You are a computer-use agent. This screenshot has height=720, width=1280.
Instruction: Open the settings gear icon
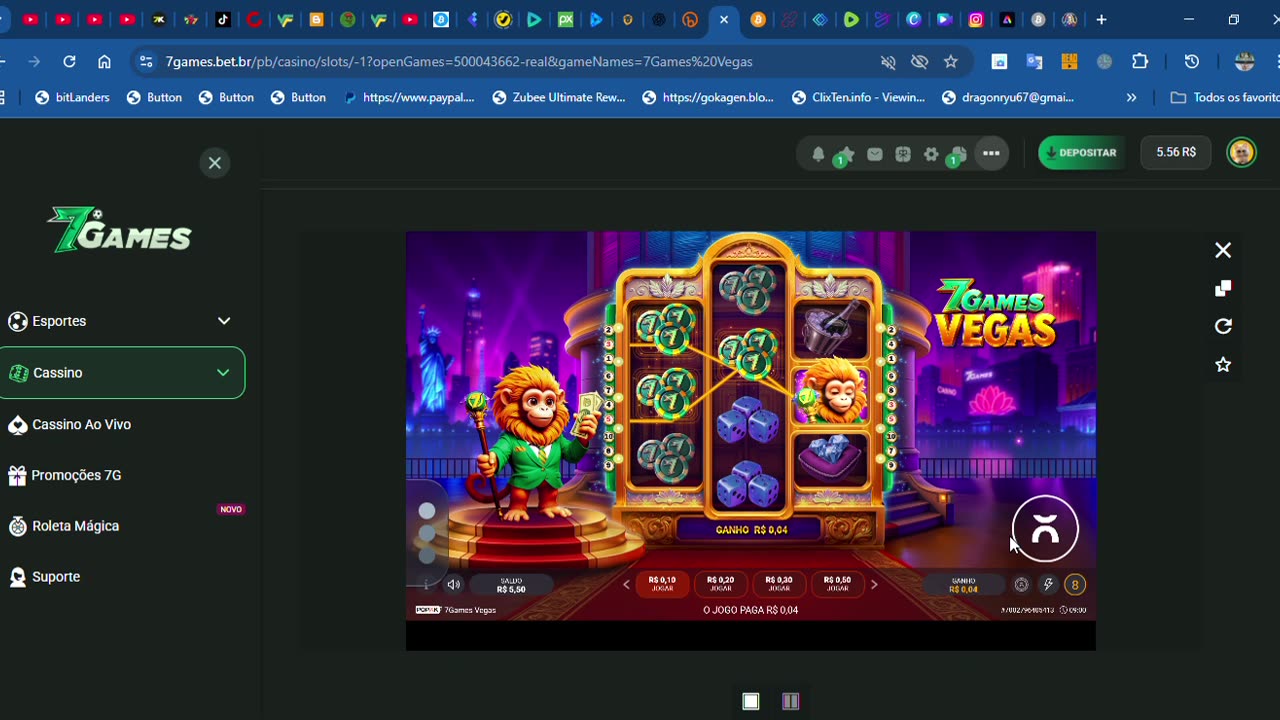coord(931,154)
